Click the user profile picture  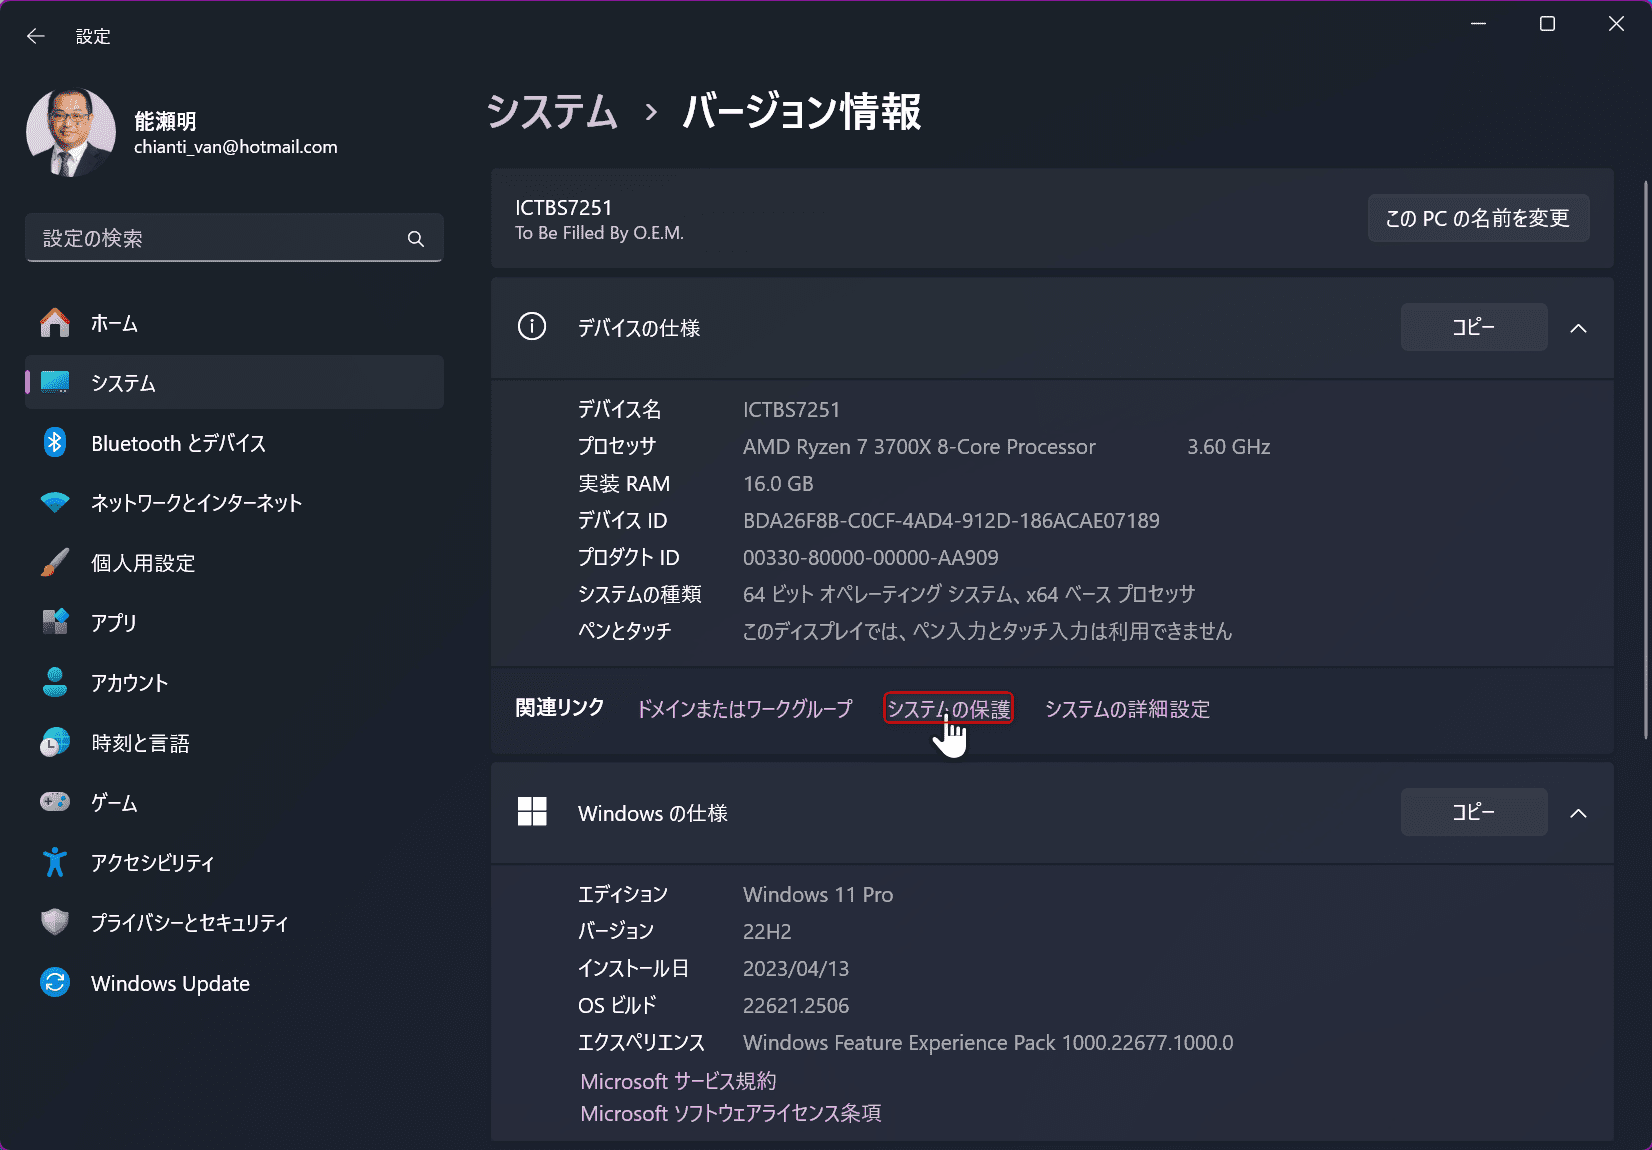pyautogui.click(x=70, y=133)
